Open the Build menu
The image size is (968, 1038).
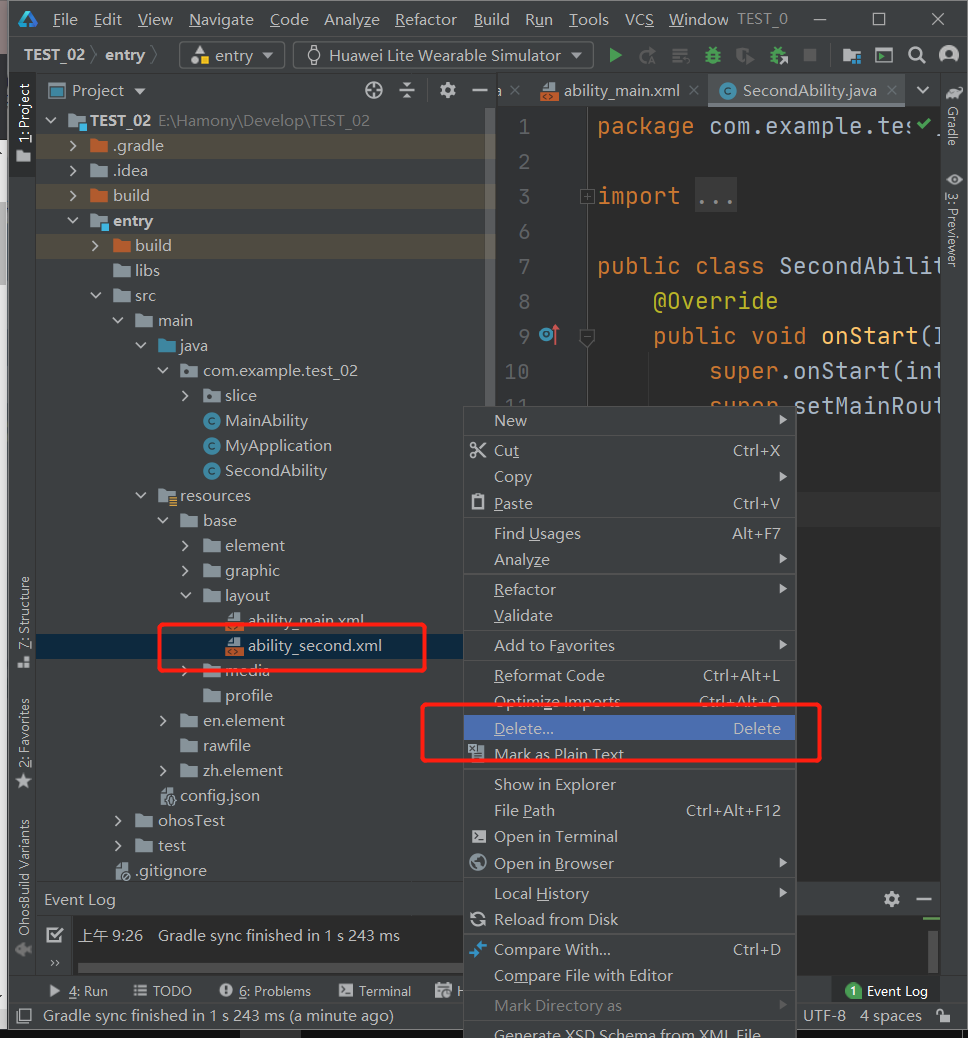491,20
